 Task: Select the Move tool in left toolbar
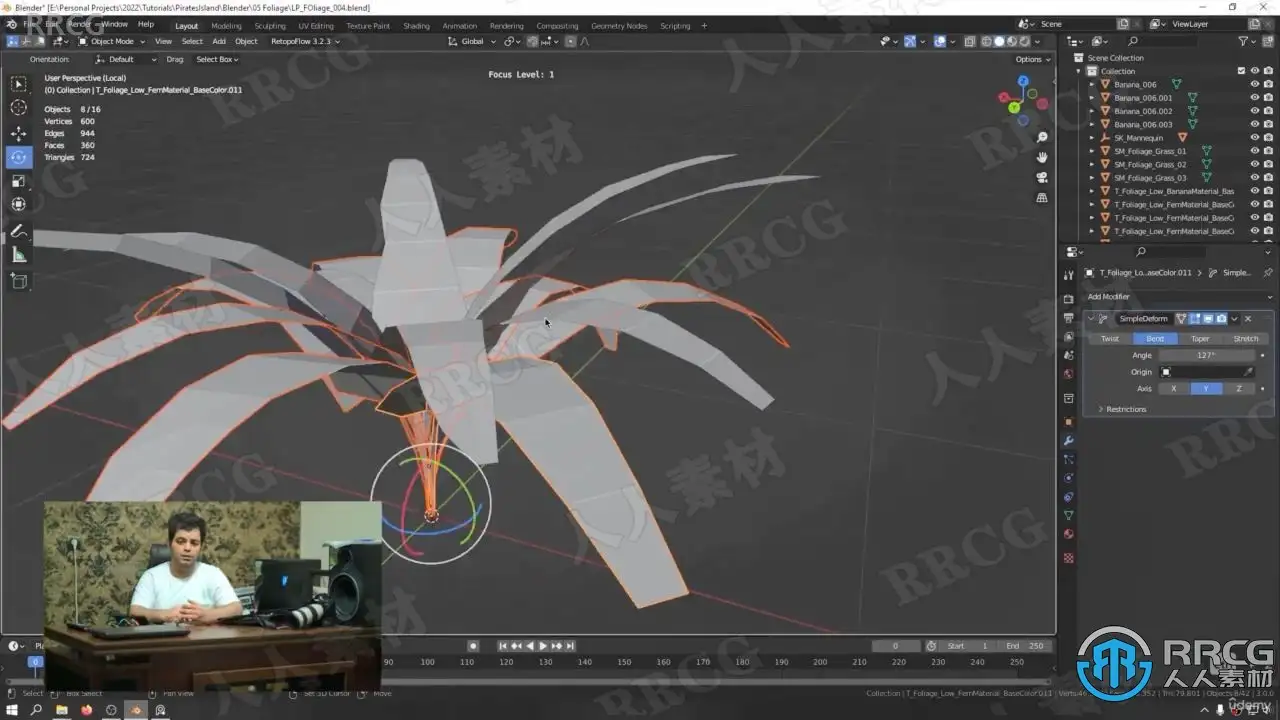pos(19,133)
